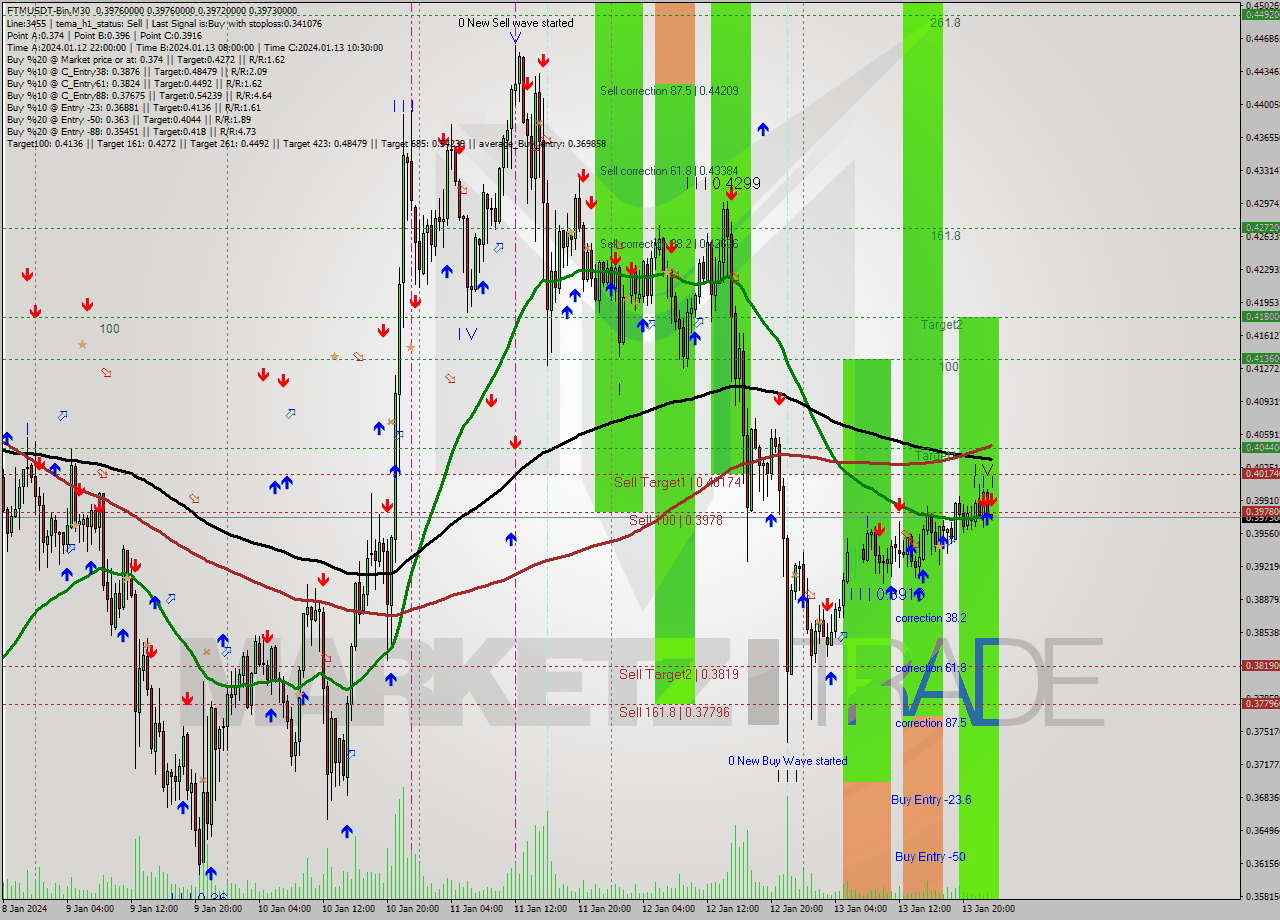Screen dimensions: 1280x920
Task: Click the red 0.37796 price tag
Action: [1260, 704]
